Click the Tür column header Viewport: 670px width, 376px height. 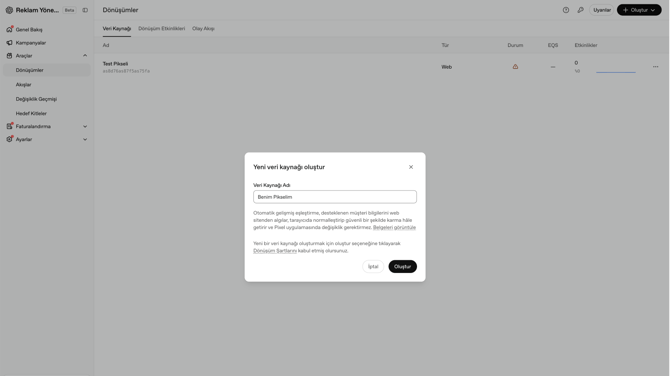click(x=445, y=45)
